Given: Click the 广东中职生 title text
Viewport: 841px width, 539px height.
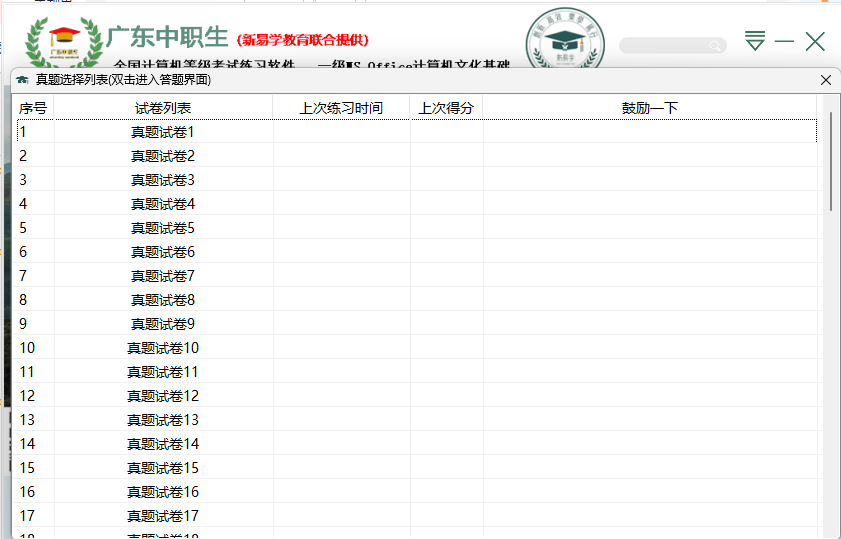Looking at the screenshot, I should click(167, 37).
